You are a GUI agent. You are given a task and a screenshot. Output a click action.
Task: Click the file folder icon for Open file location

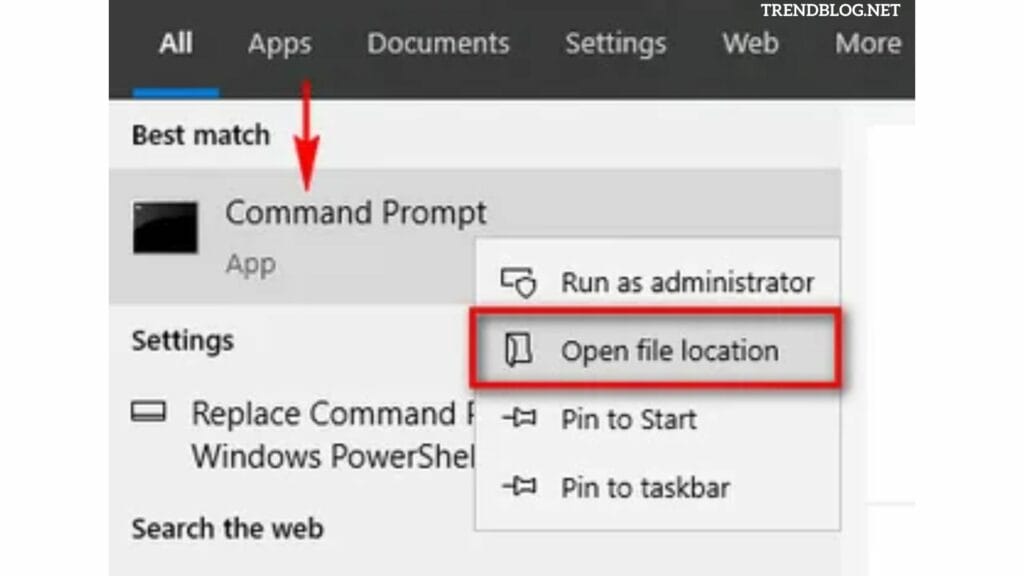(x=518, y=351)
